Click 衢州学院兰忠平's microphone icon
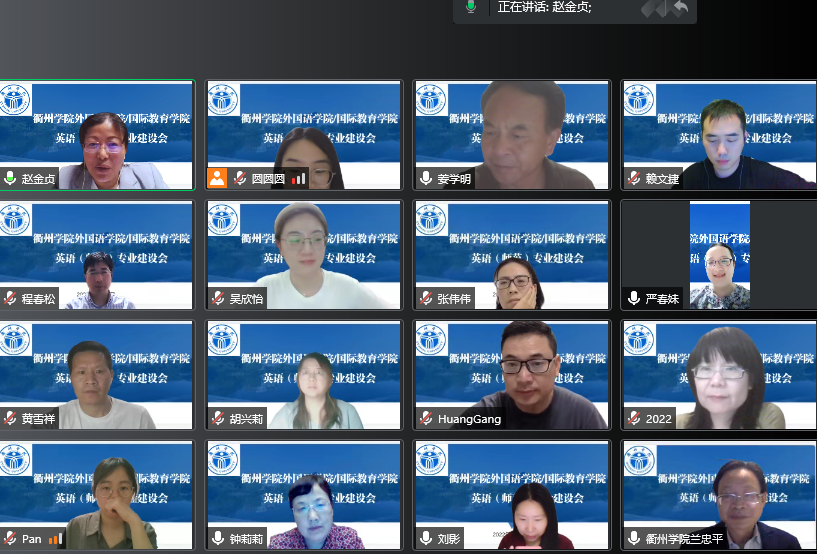Screen dimensions: 817x554 tap(634, 538)
